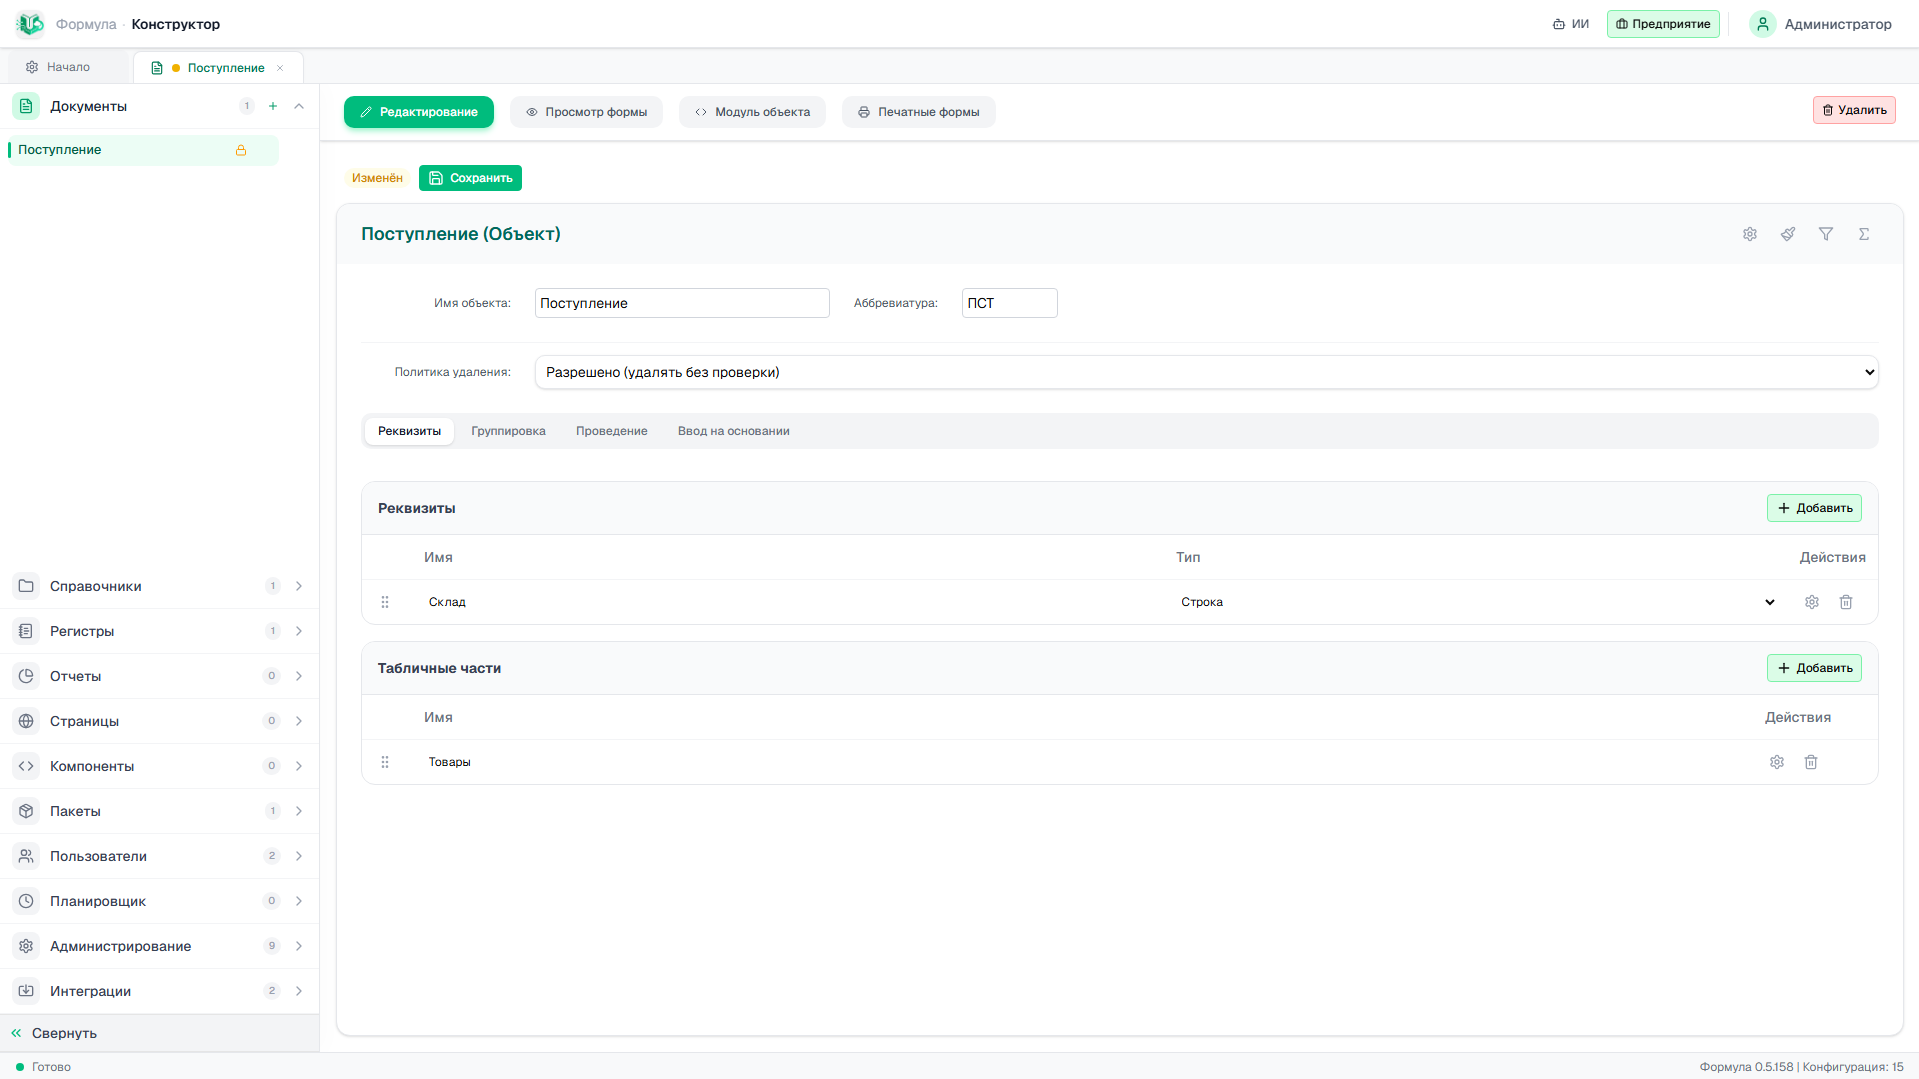Open the Ввод на основании tab

(x=733, y=431)
